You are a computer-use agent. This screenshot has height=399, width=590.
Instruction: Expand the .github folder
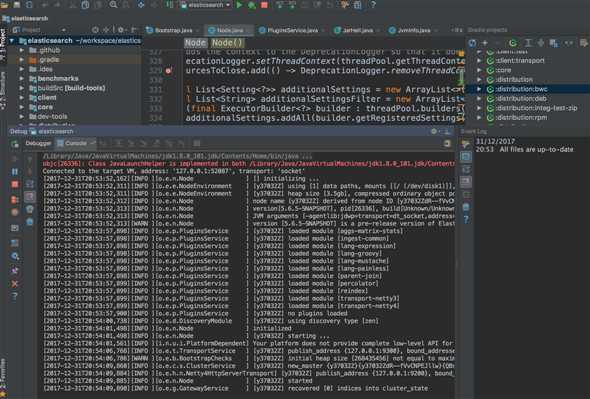tap(22, 50)
